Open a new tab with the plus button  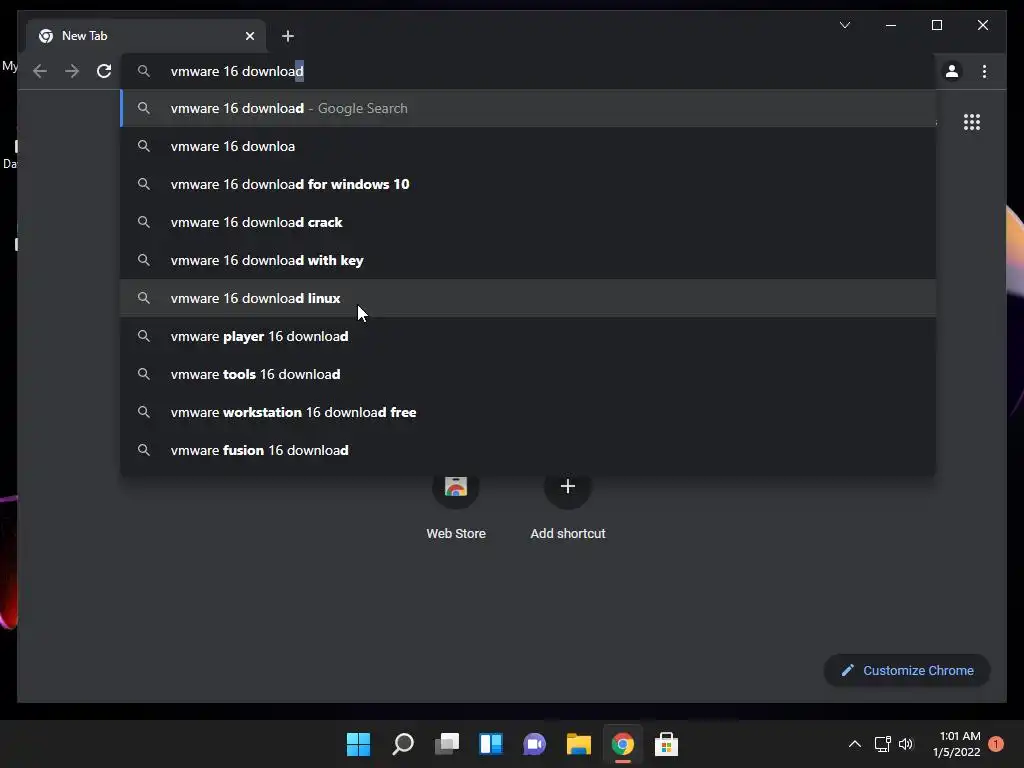287,36
